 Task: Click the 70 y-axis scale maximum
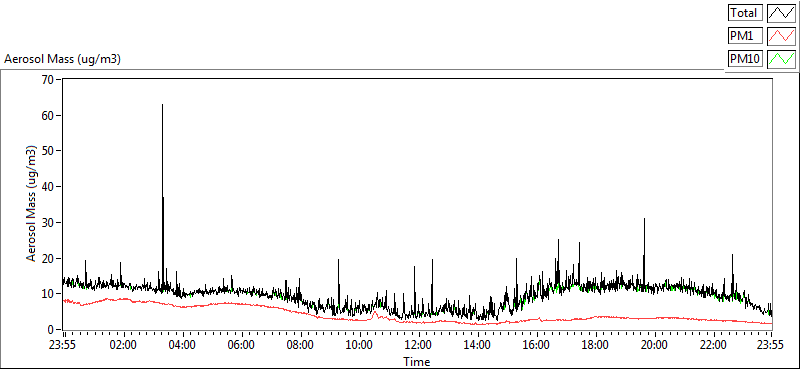(48, 79)
